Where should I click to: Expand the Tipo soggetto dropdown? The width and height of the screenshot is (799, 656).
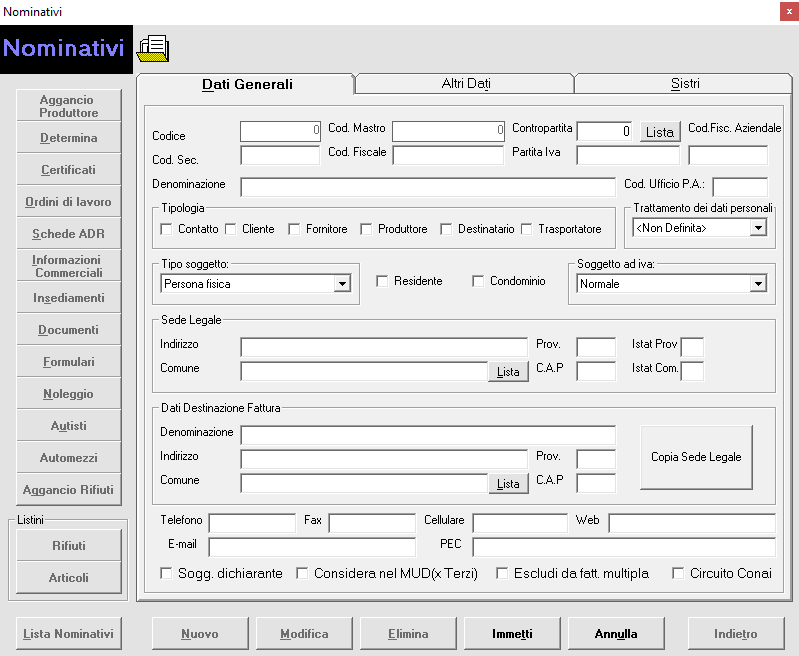click(x=342, y=283)
